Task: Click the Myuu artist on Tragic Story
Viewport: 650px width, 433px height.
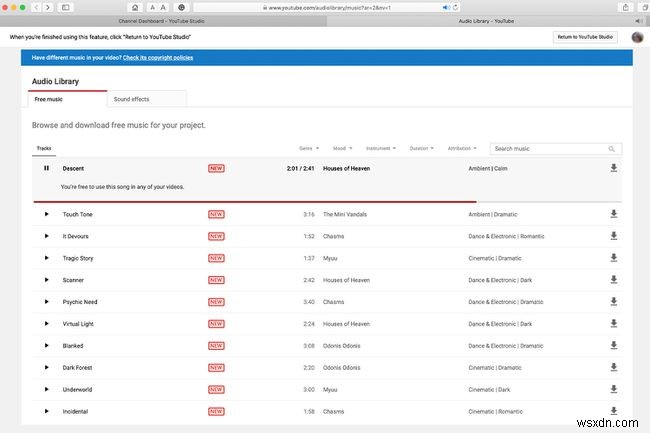Action: click(330, 259)
